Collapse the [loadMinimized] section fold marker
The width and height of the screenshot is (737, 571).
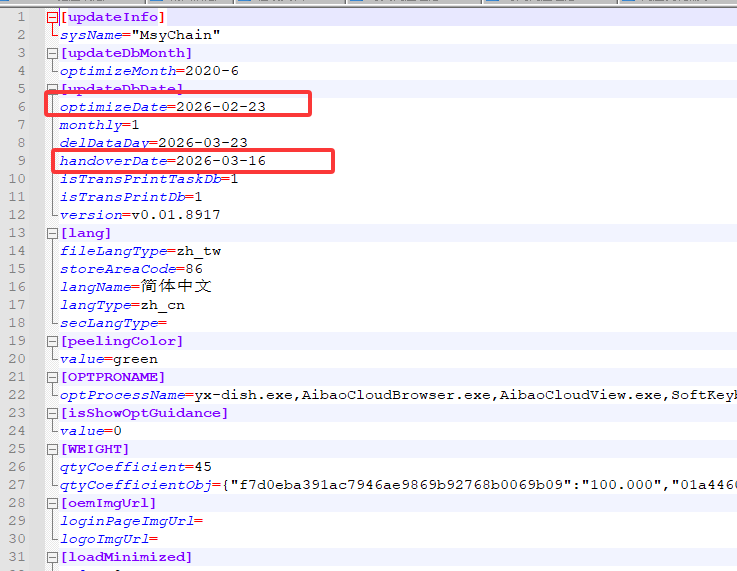52,557
